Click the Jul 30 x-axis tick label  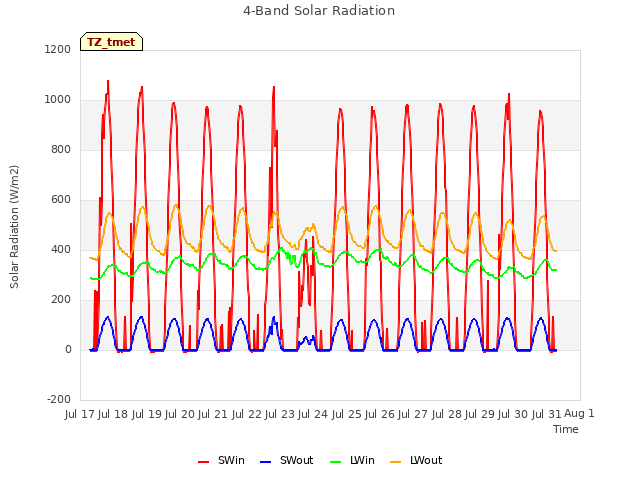click(x=513, y=414)
